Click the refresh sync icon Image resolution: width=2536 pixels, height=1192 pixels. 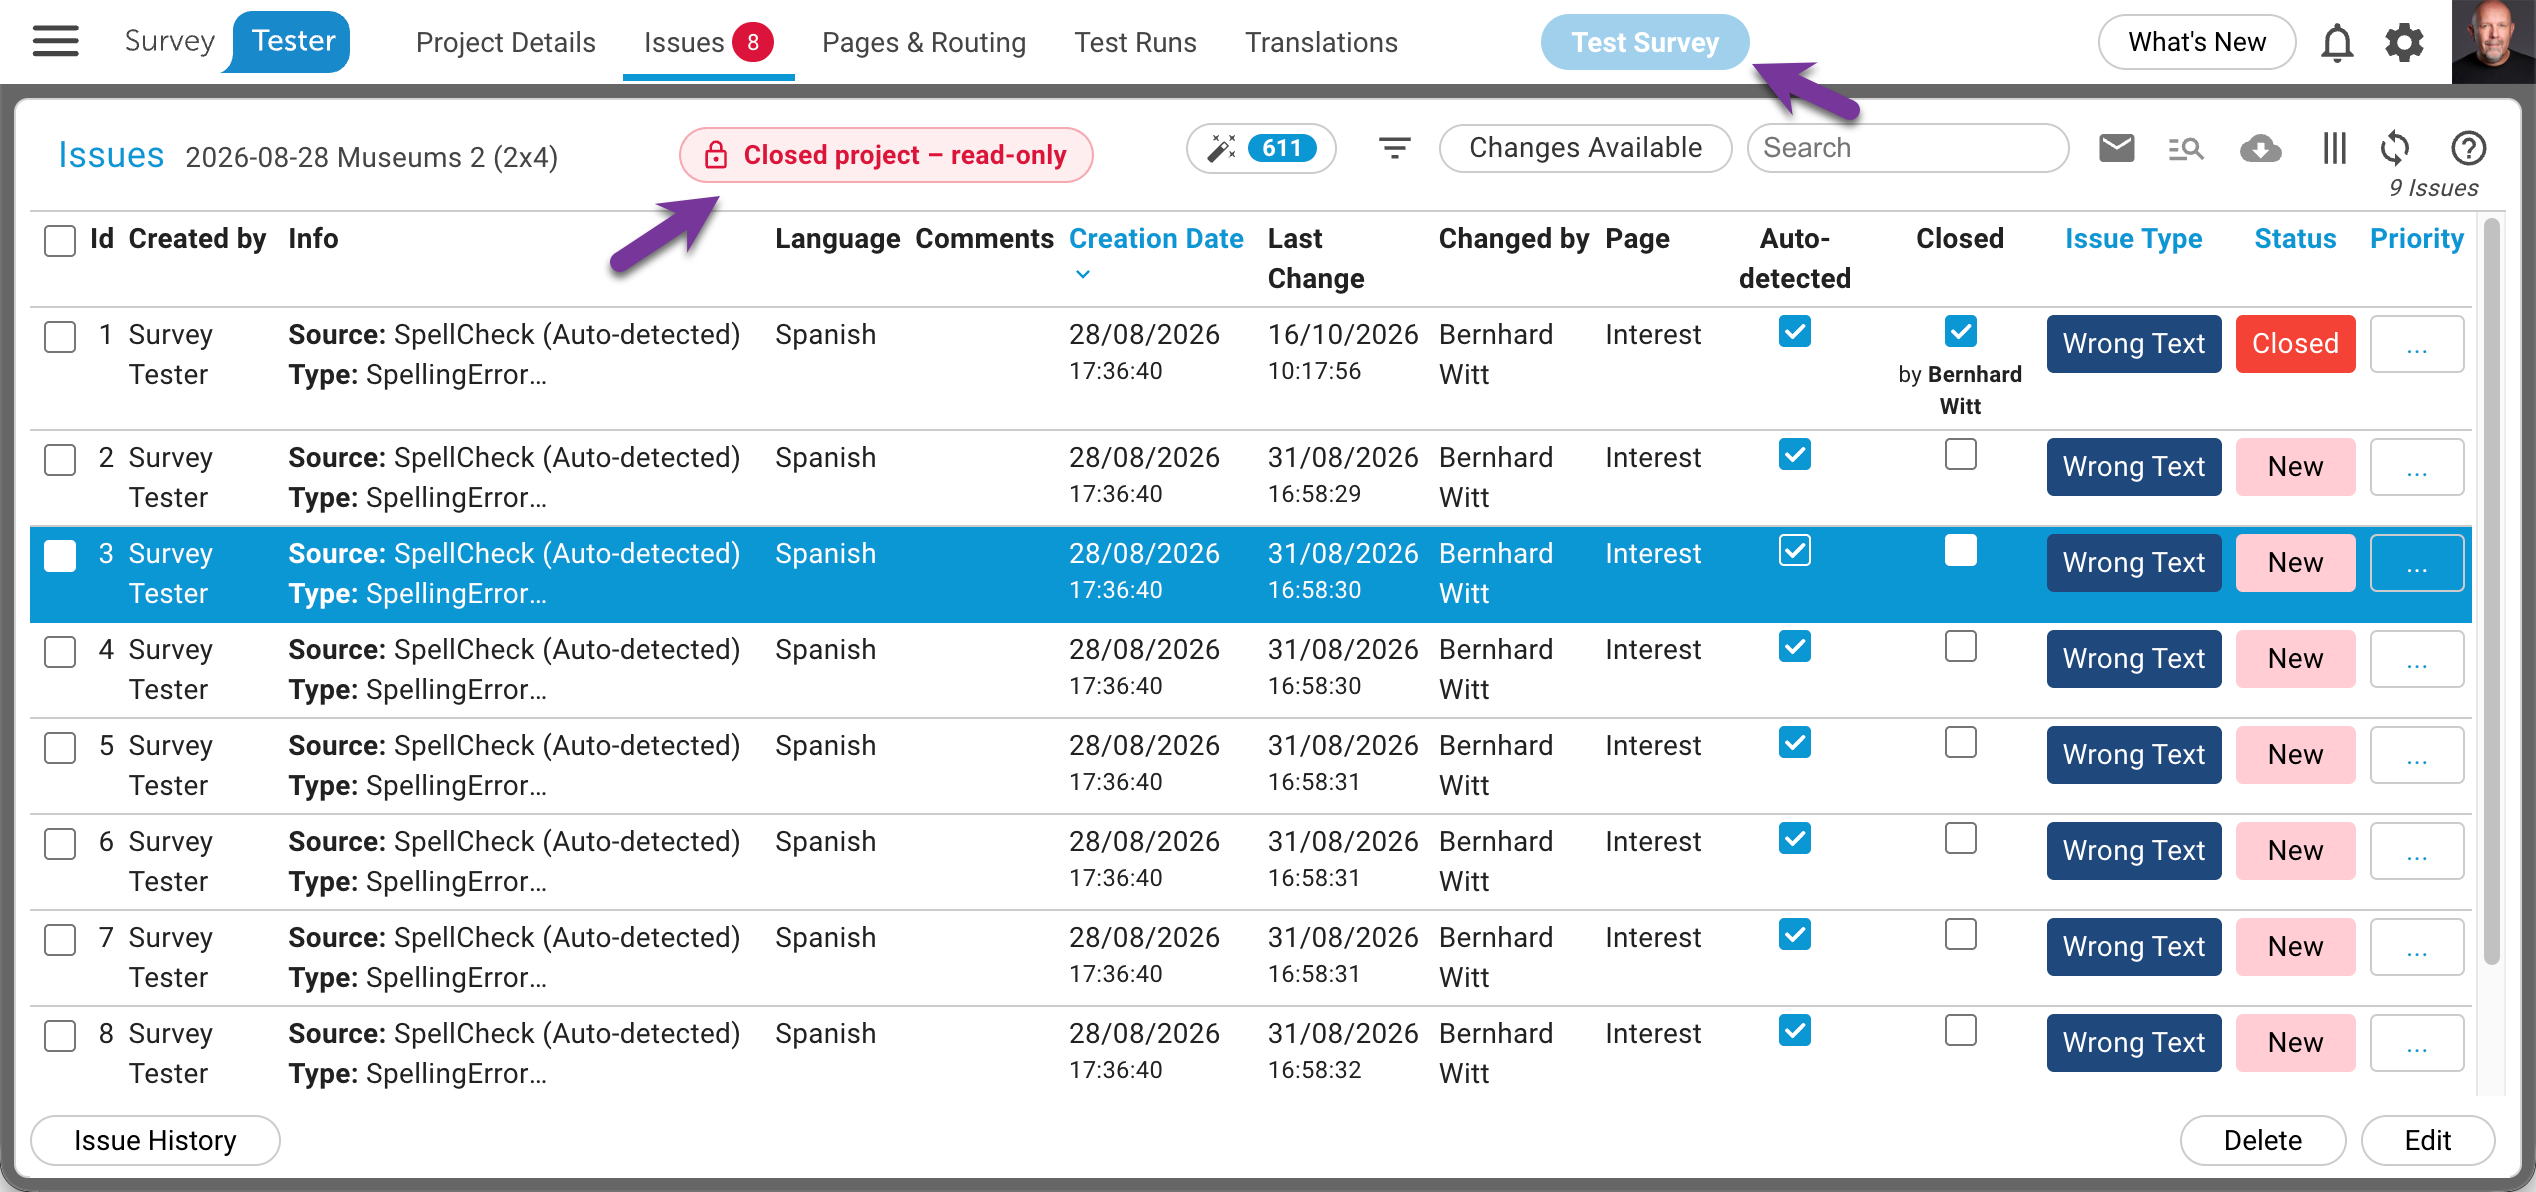[x=2395, y=149]
